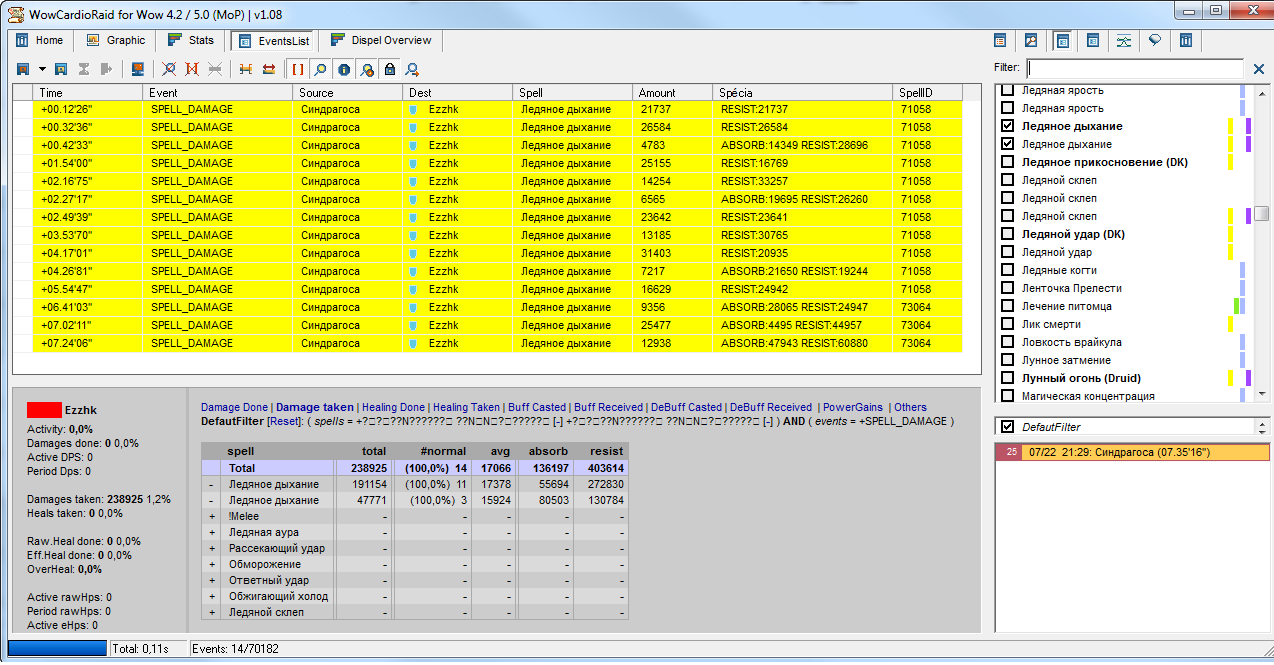Screen dimensions: 1274x665
Task: Click the red double-arrow swap toolbar icon
Action: (x=269, y=69)
